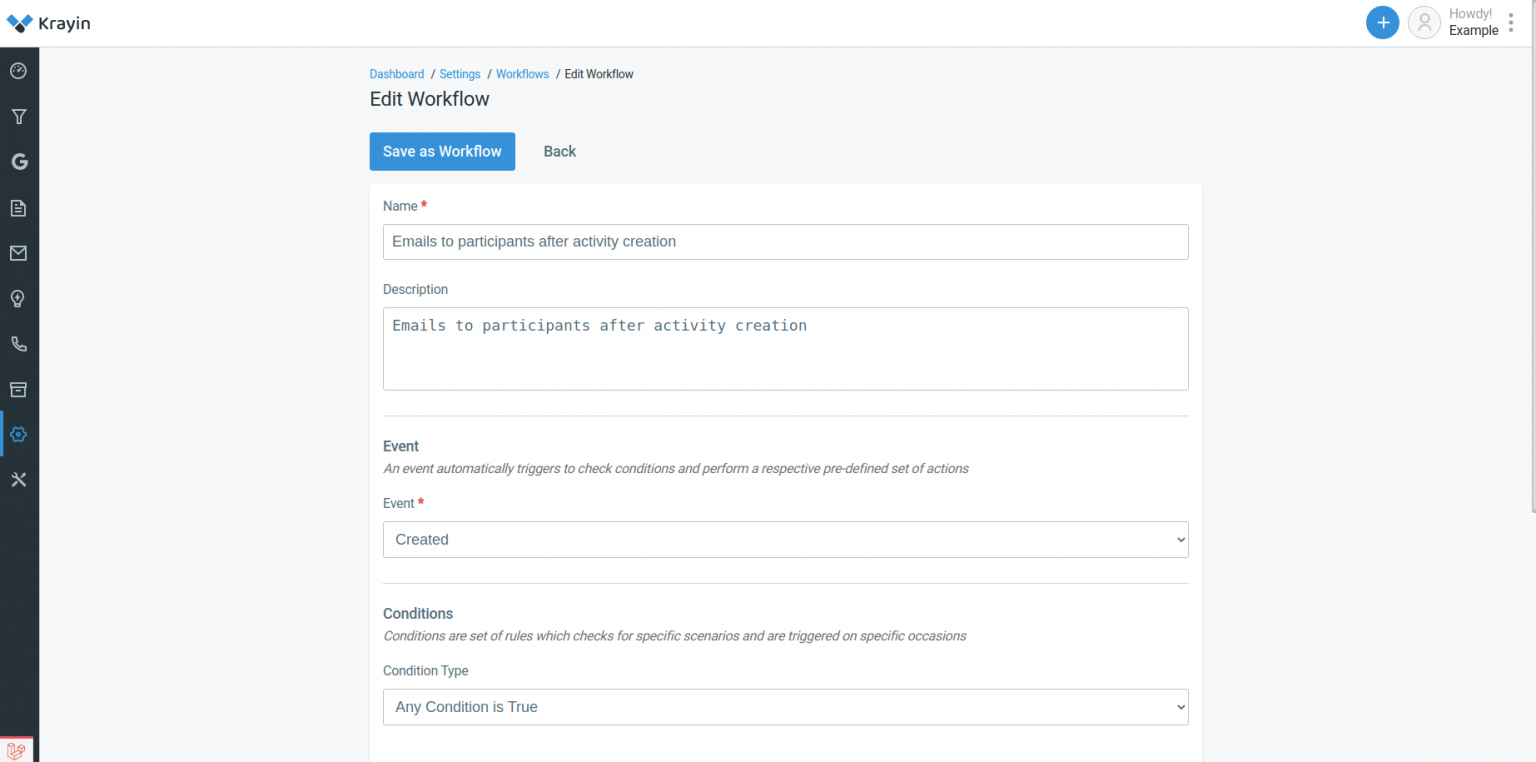The width and height of the screenshot is (1536, 762).
Task: Select the Leads funnel icon
Action: [x=19, y=116]
